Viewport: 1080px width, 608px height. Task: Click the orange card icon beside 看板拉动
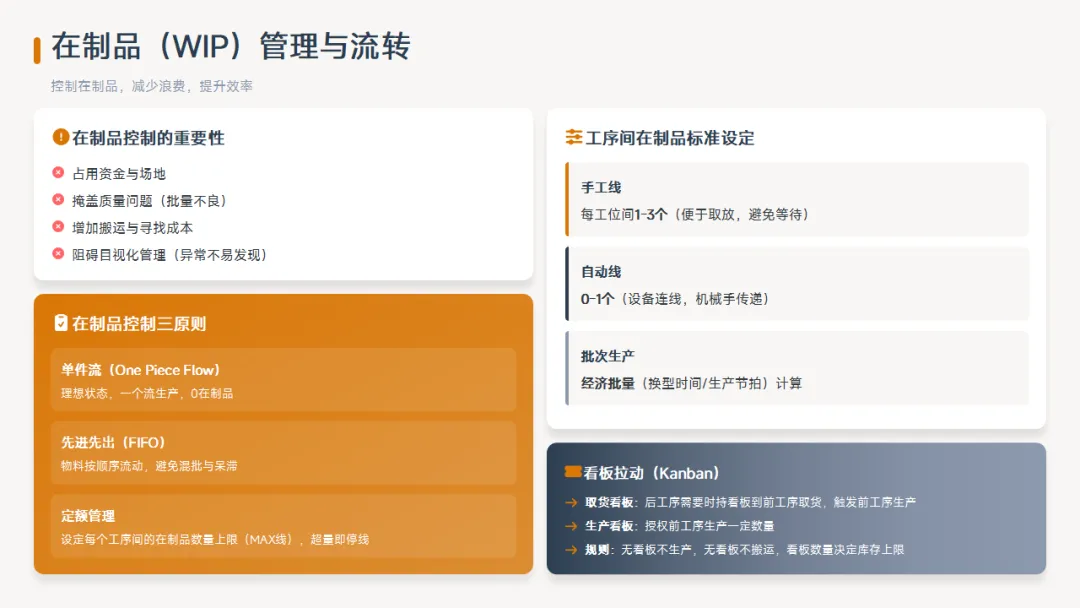click(x=572, y=472)
